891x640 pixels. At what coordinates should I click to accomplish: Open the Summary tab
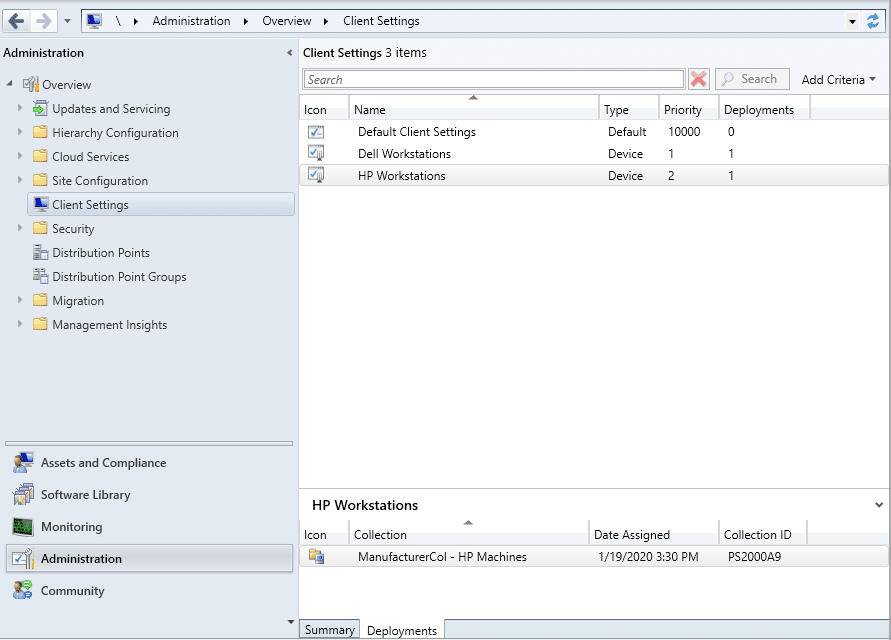tap(329, 629)
